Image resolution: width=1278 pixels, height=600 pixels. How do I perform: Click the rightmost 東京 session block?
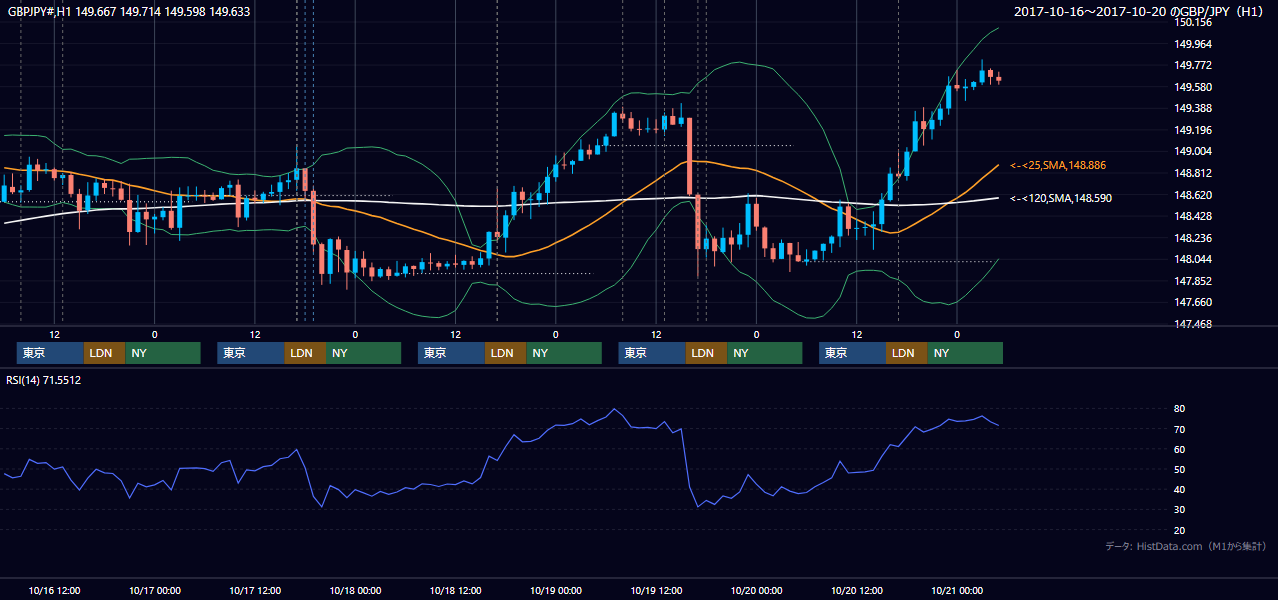click(x=852, y=353)
